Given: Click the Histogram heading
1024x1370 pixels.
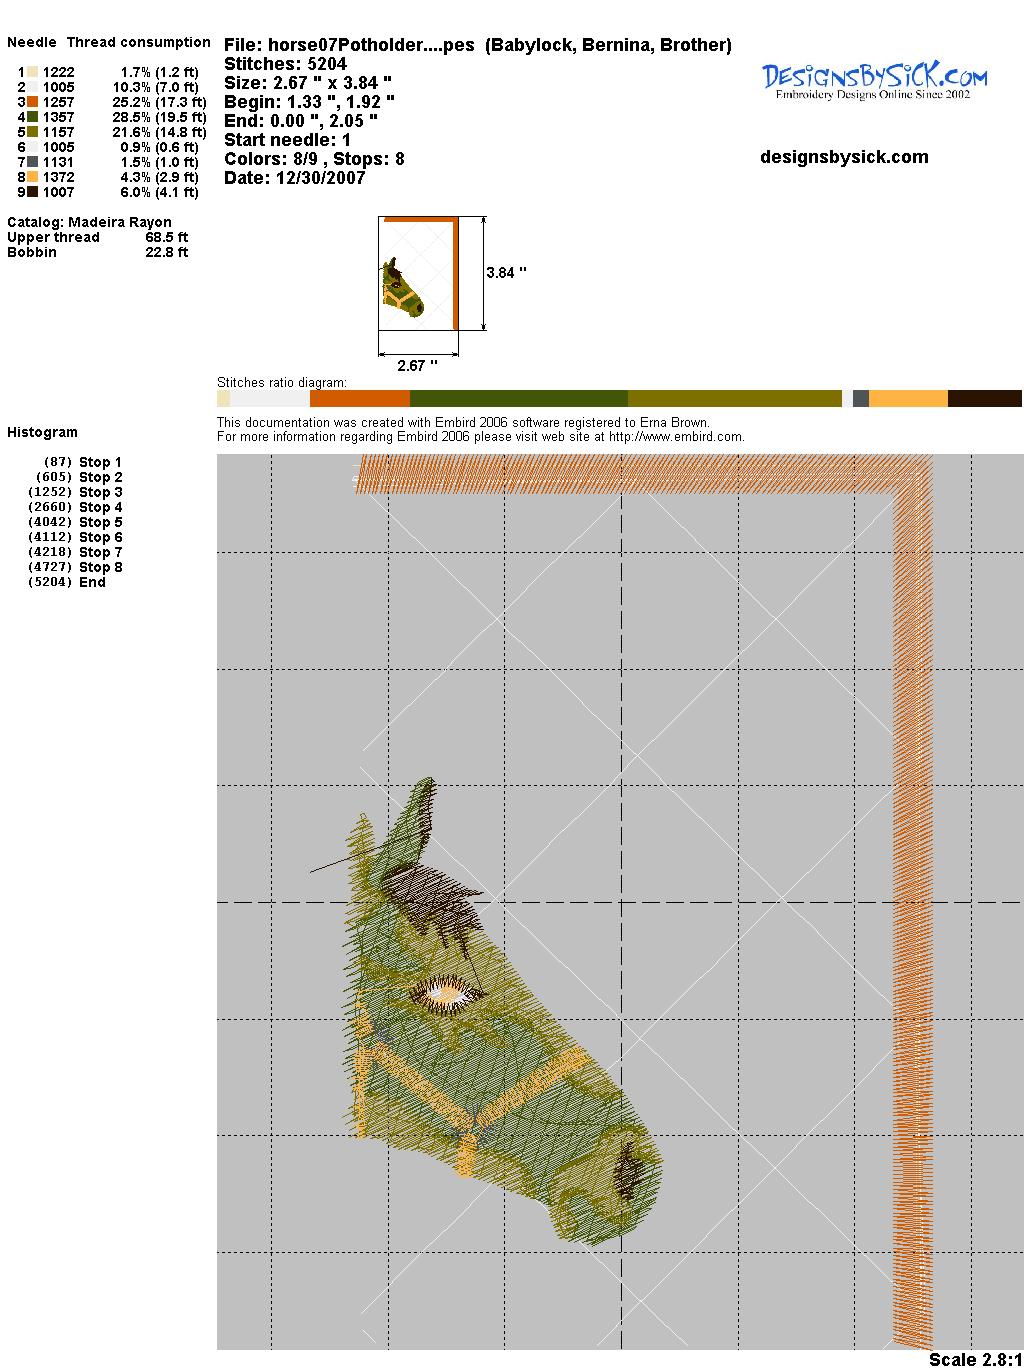Looking at the screenshot, I should pos(42,432).
